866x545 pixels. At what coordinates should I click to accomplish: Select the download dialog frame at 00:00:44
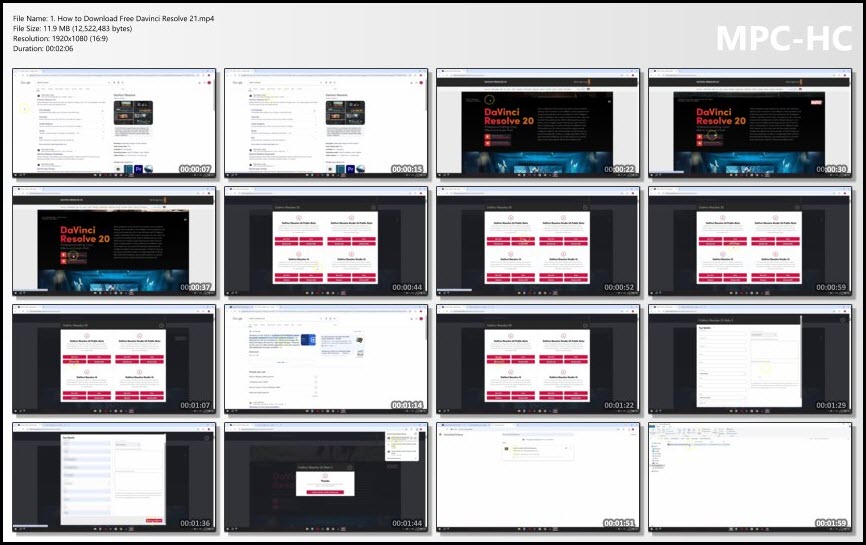pyautogui.click(x=326, y=241)
